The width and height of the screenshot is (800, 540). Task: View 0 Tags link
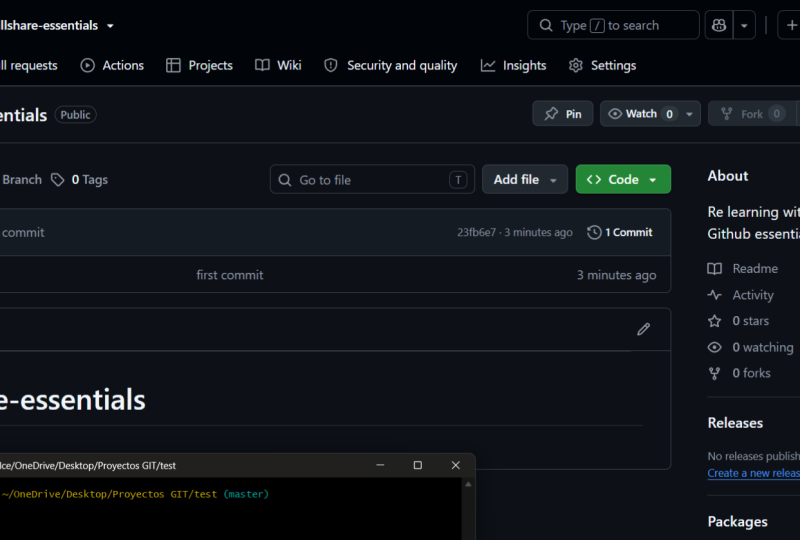pos(80,180)
